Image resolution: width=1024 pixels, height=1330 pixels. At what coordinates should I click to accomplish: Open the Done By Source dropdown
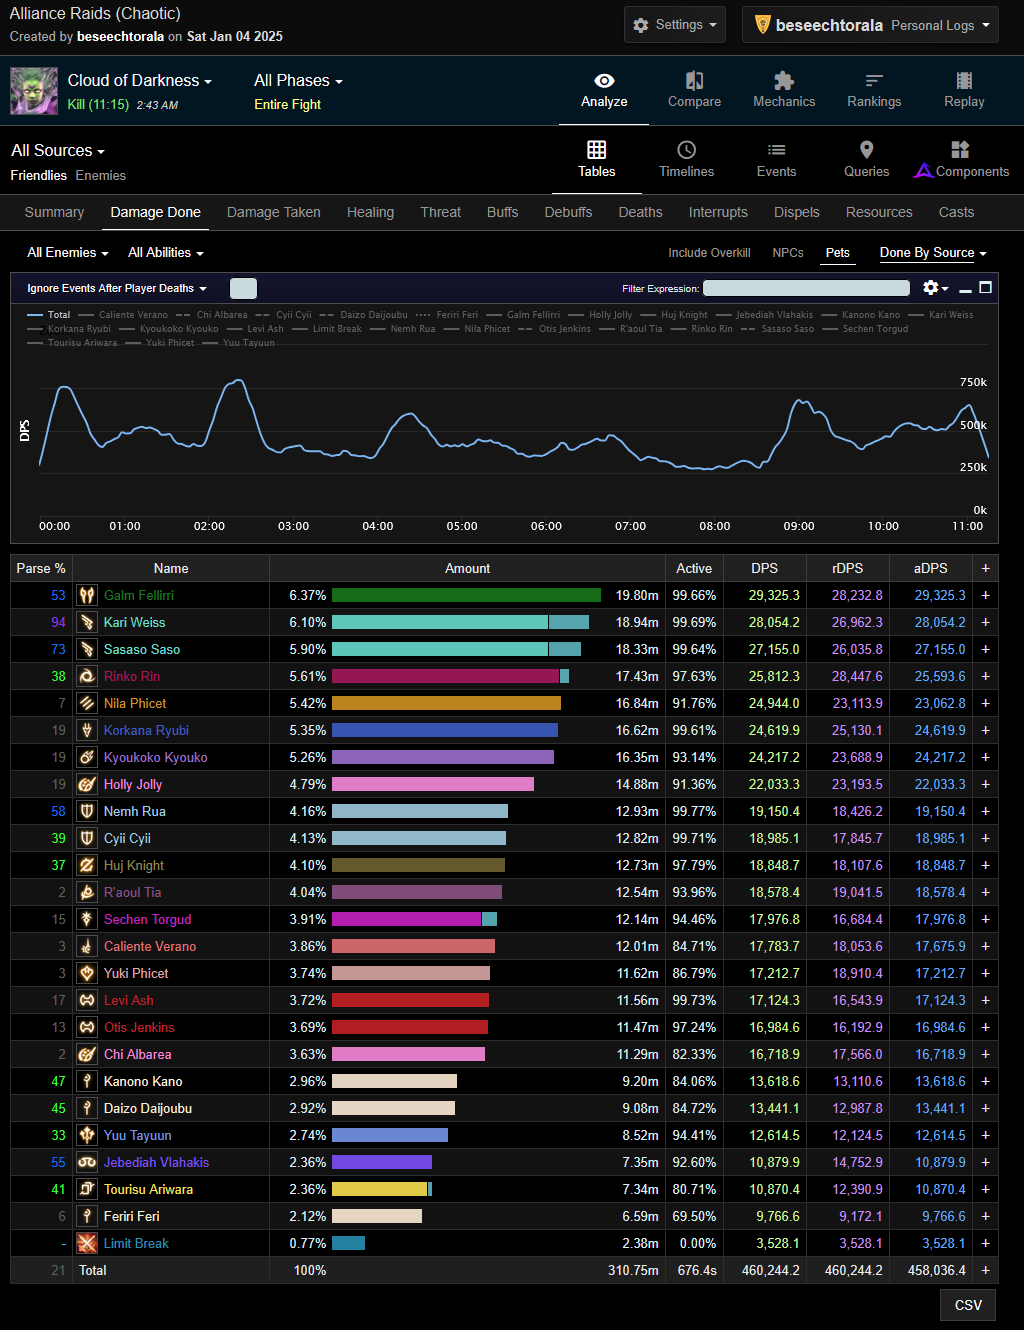click(933, 253)
